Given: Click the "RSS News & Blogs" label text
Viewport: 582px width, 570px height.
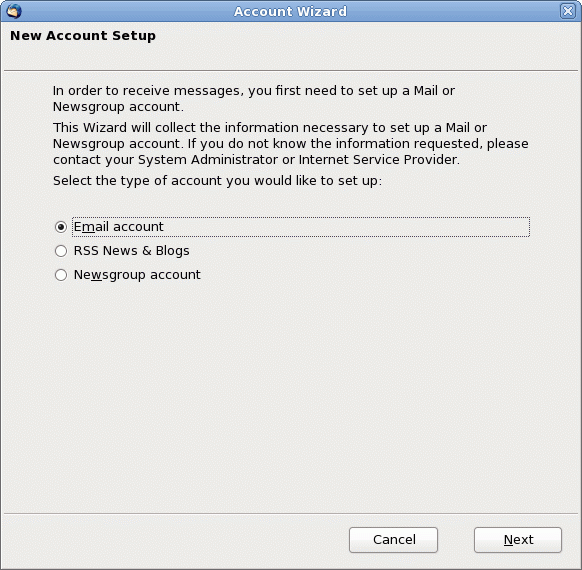Looking at the screenshot, I should tap(131, 250).
